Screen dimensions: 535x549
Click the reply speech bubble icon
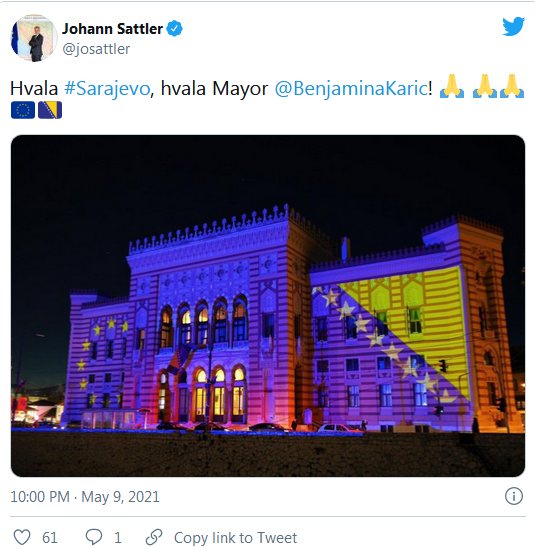(x=94, y=537)
